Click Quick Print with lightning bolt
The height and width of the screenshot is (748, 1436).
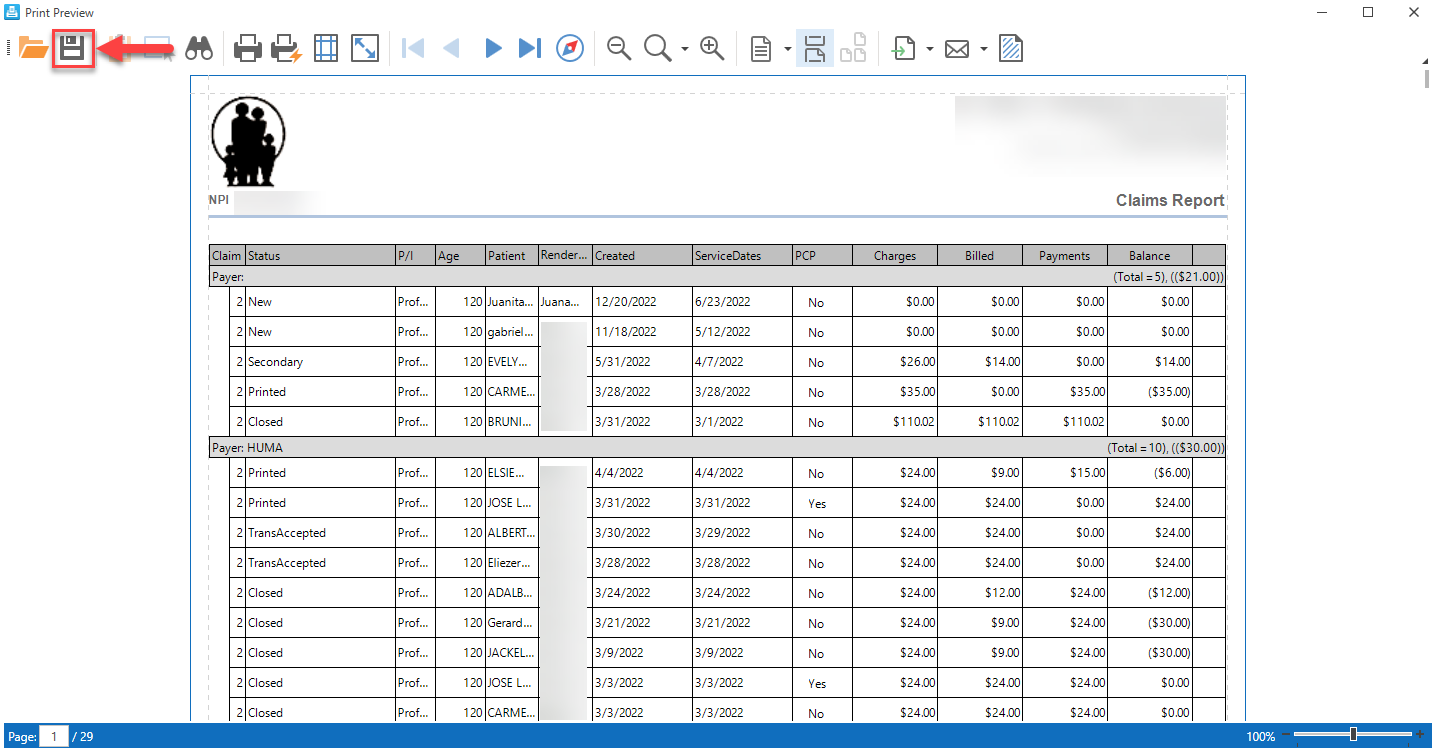click(287, 48)
